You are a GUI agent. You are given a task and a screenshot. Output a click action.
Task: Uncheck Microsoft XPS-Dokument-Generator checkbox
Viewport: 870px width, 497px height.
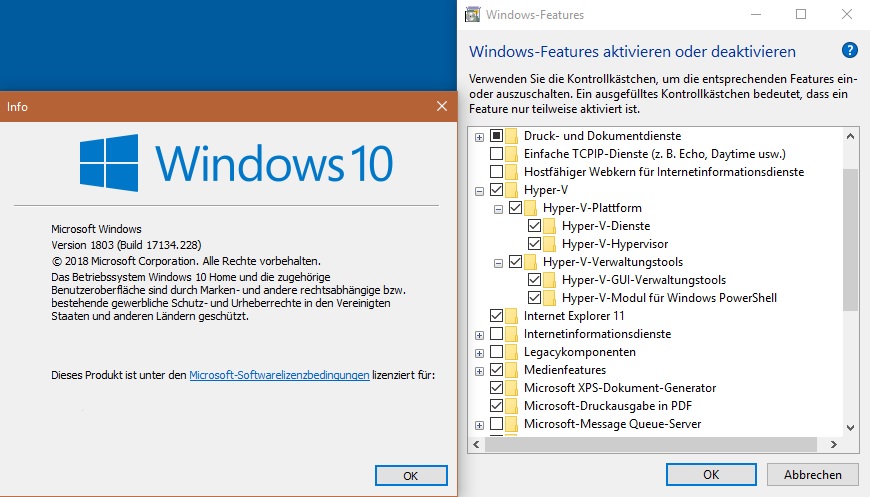[497, 387]
